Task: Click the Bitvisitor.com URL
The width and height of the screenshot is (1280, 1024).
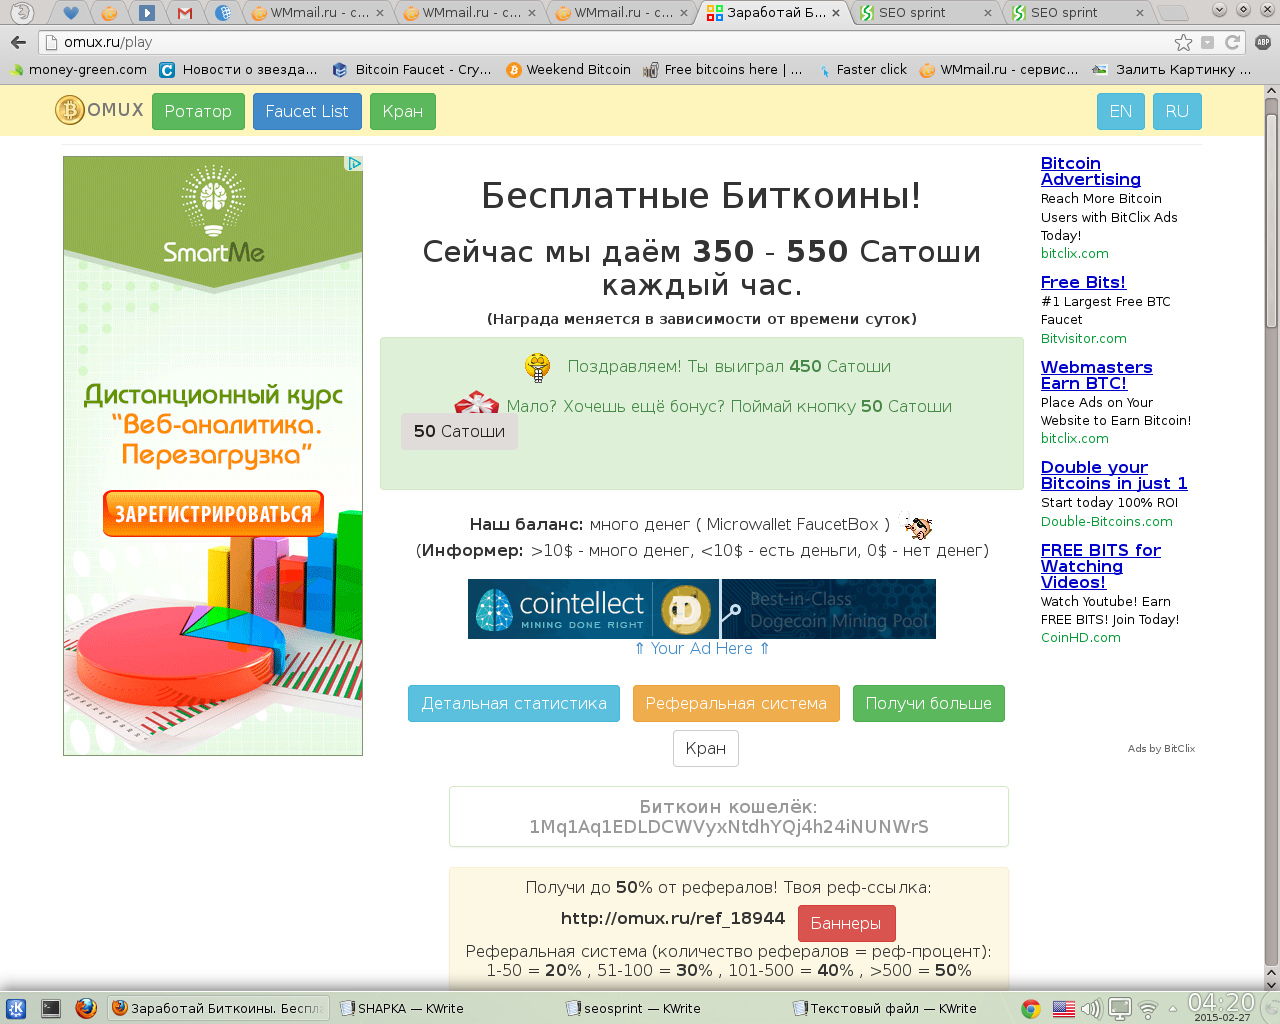Action: click(x=1084, y=339)
